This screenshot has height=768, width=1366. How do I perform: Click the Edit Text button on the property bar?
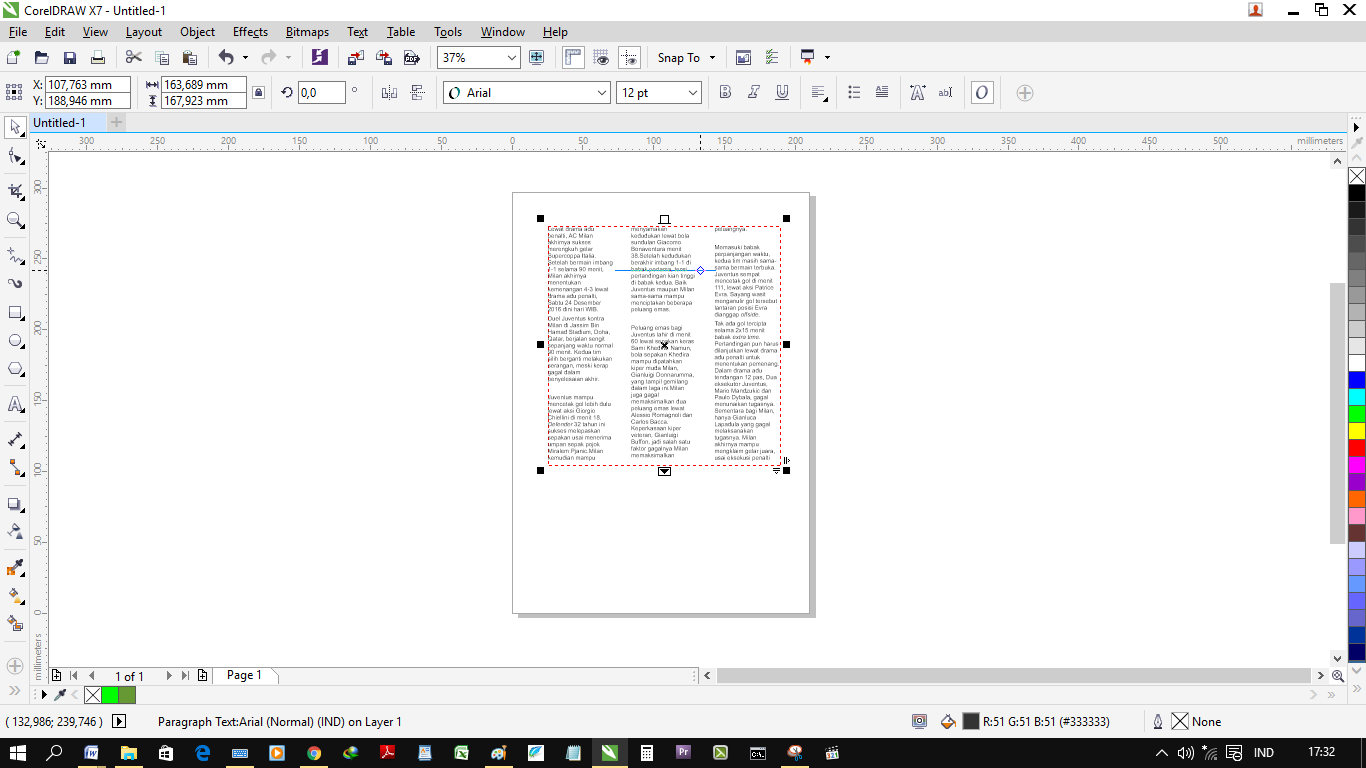click(945, 92)
